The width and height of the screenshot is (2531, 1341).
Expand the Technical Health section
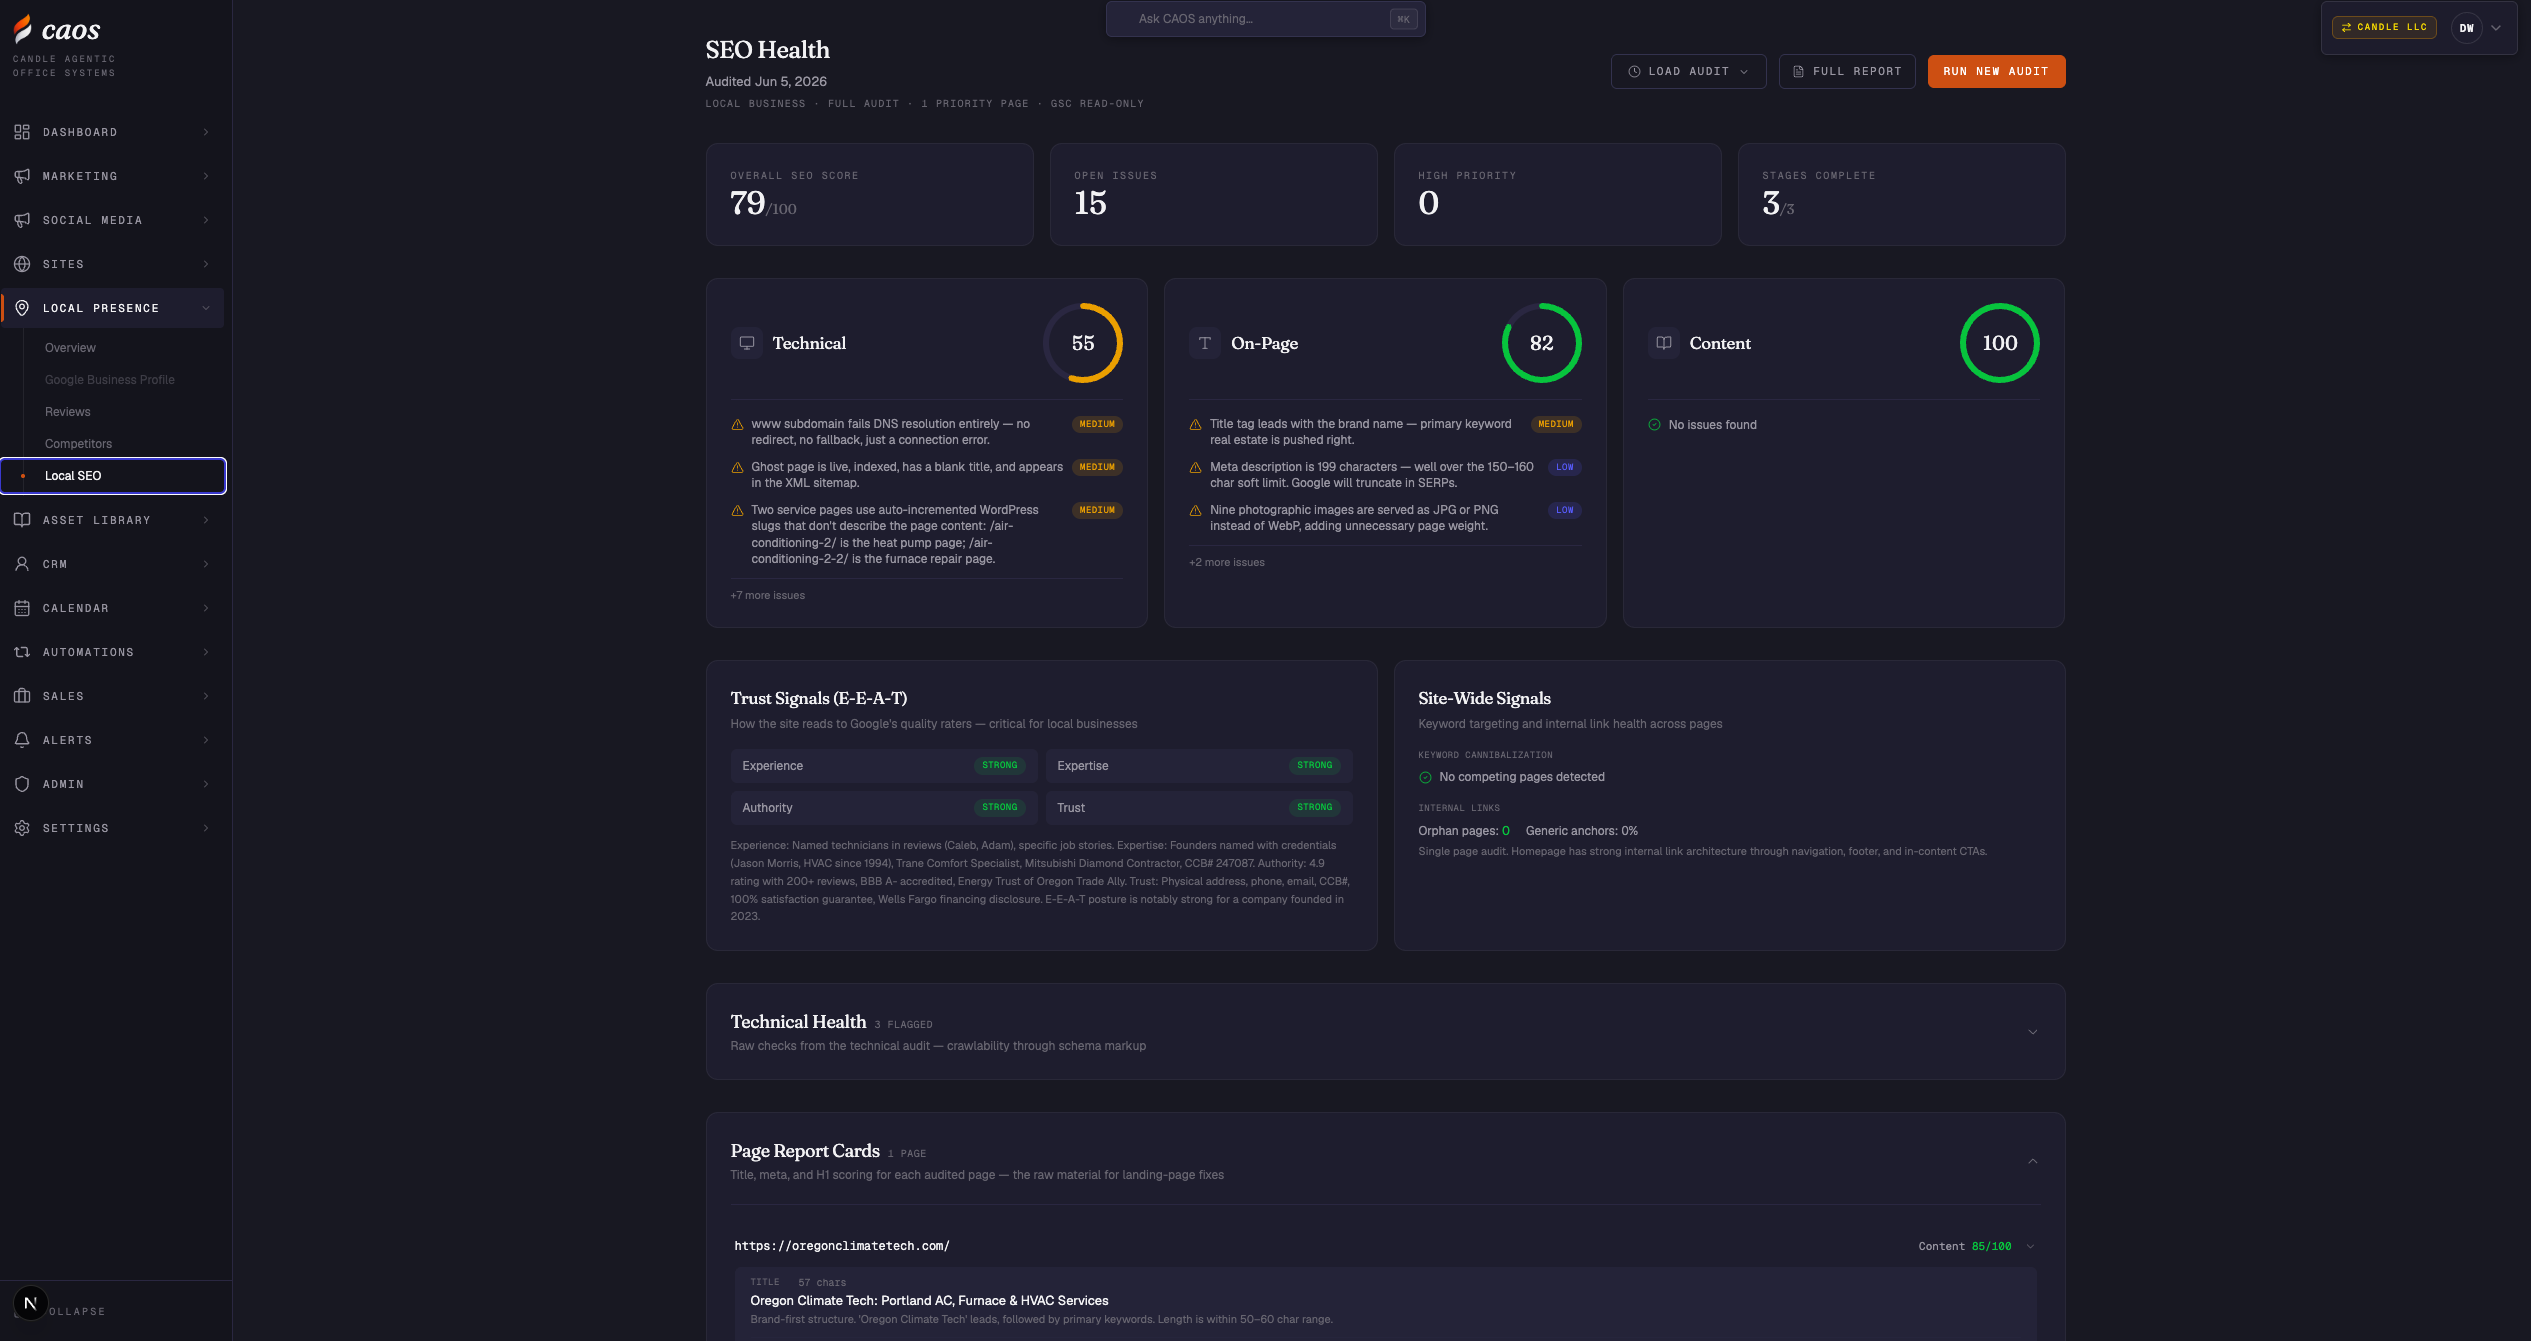click(2032, 1032)
